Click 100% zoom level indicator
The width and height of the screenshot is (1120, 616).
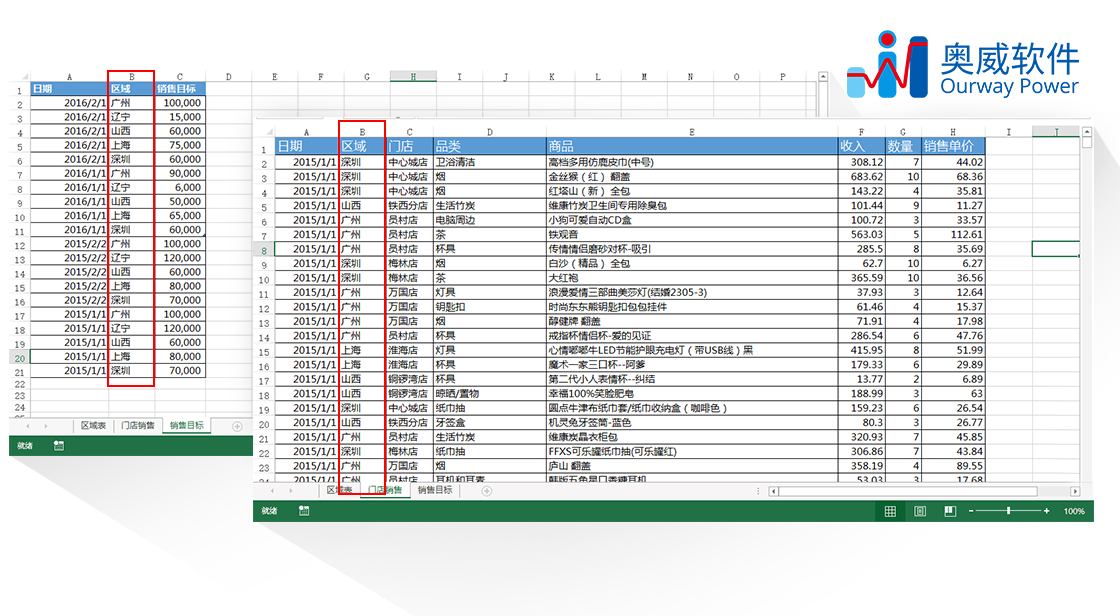1074,511
